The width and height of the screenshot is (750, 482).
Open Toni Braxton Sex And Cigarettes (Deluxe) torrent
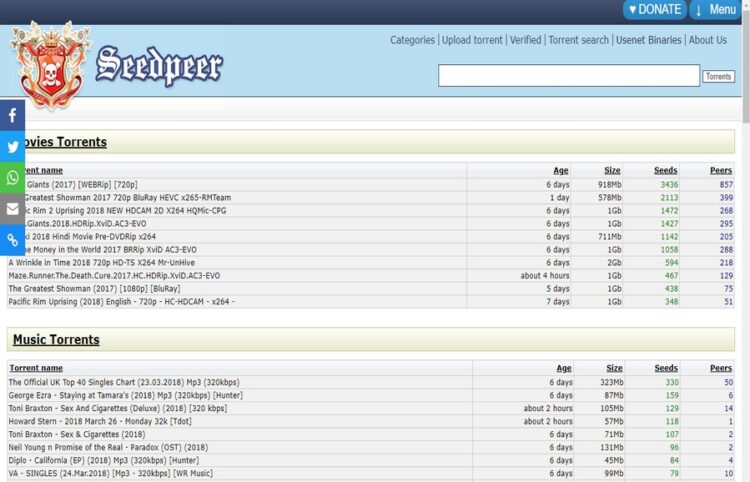118,408
